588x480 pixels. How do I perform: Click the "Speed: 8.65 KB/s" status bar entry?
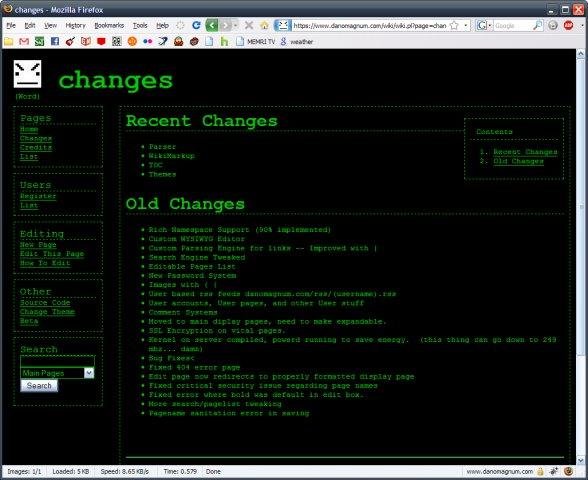124,471
